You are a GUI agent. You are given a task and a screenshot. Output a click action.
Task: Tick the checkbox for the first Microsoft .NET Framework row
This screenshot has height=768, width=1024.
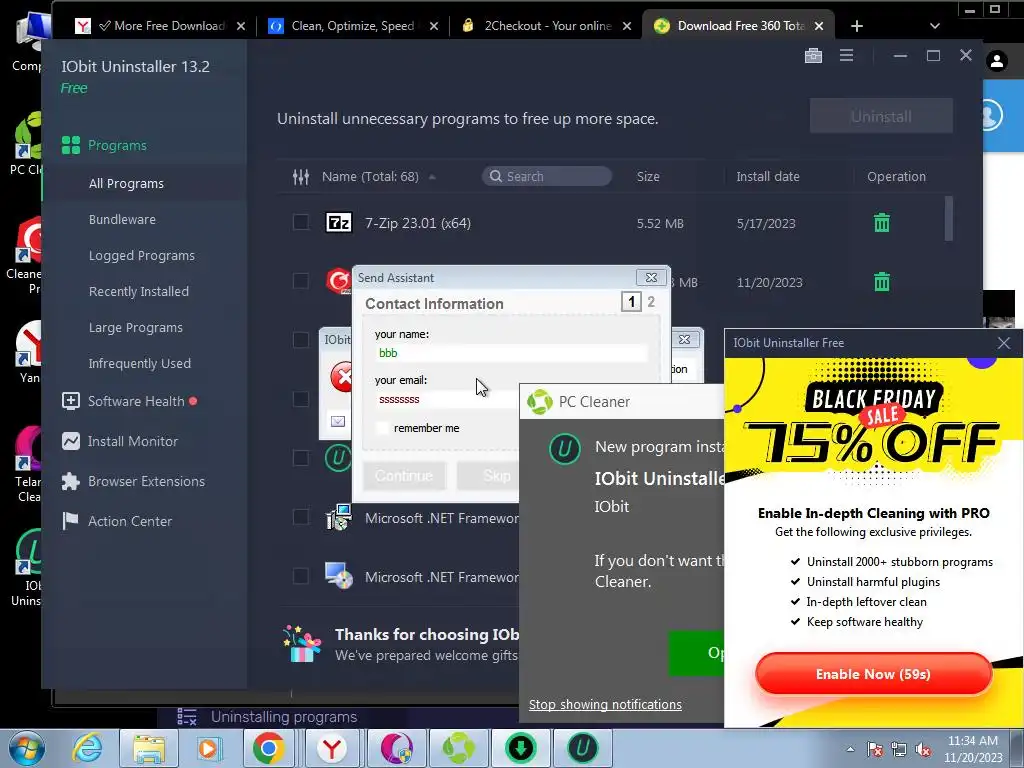coord(300,517)
